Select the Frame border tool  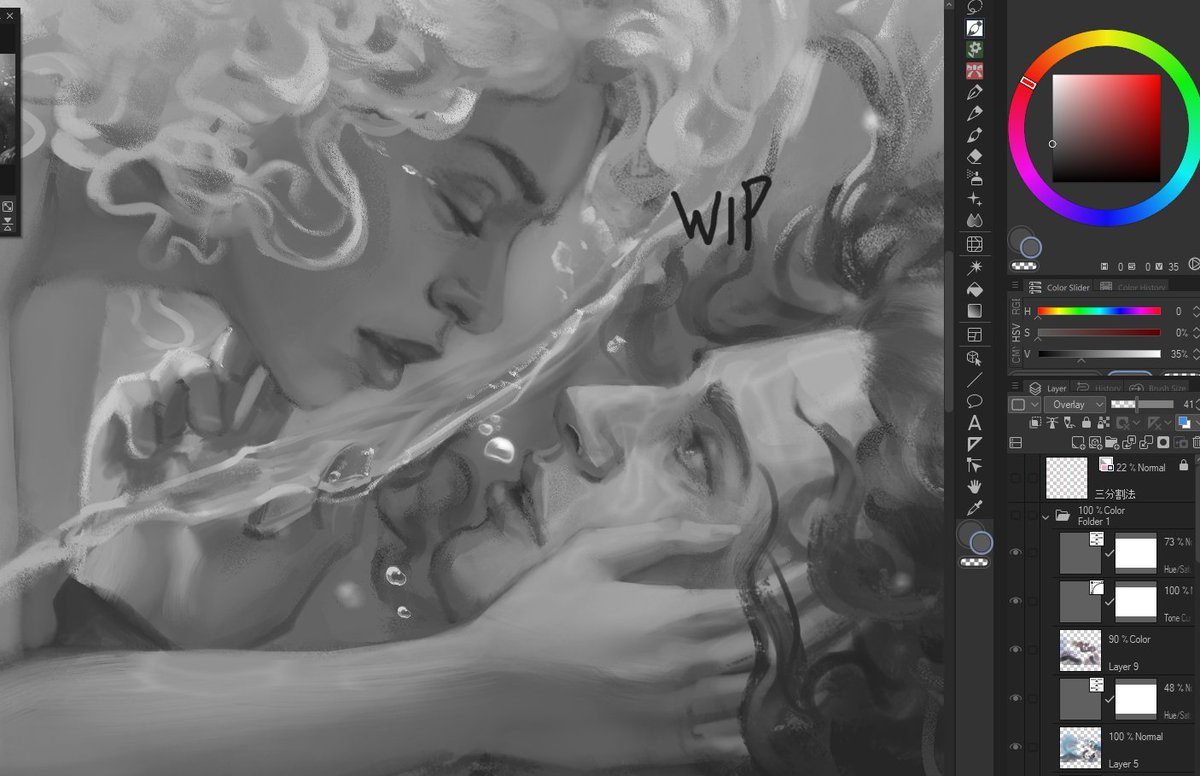tap(975, 335)
